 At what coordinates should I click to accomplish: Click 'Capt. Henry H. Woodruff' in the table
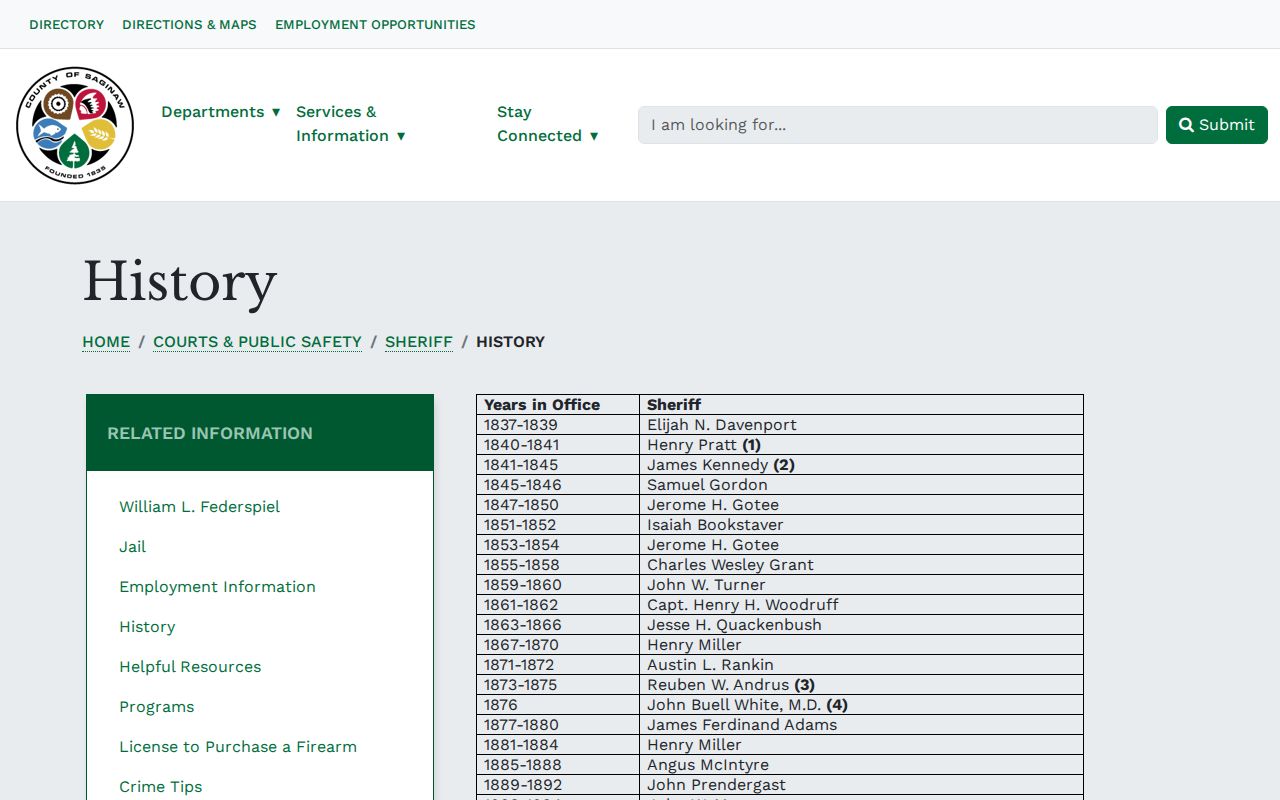click(x=861, y=605)
